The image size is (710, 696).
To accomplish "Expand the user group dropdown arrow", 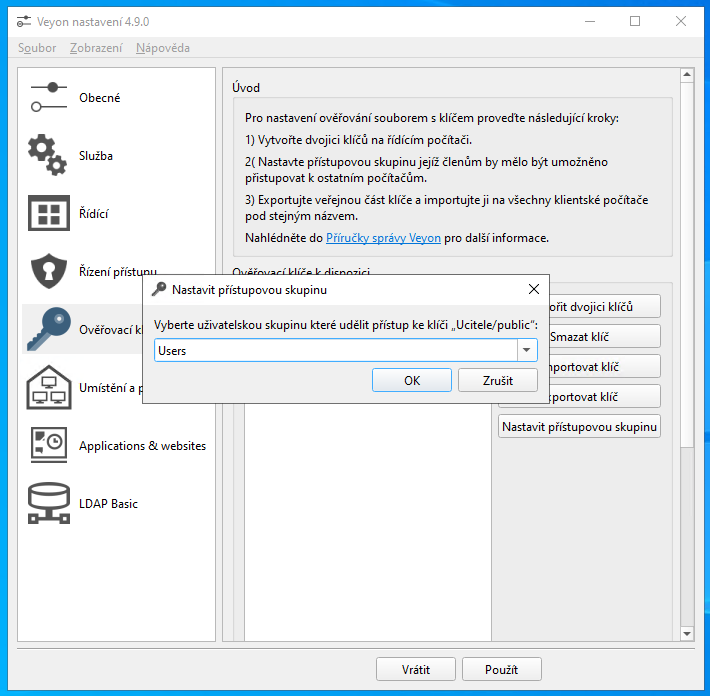I will [526, 351].
